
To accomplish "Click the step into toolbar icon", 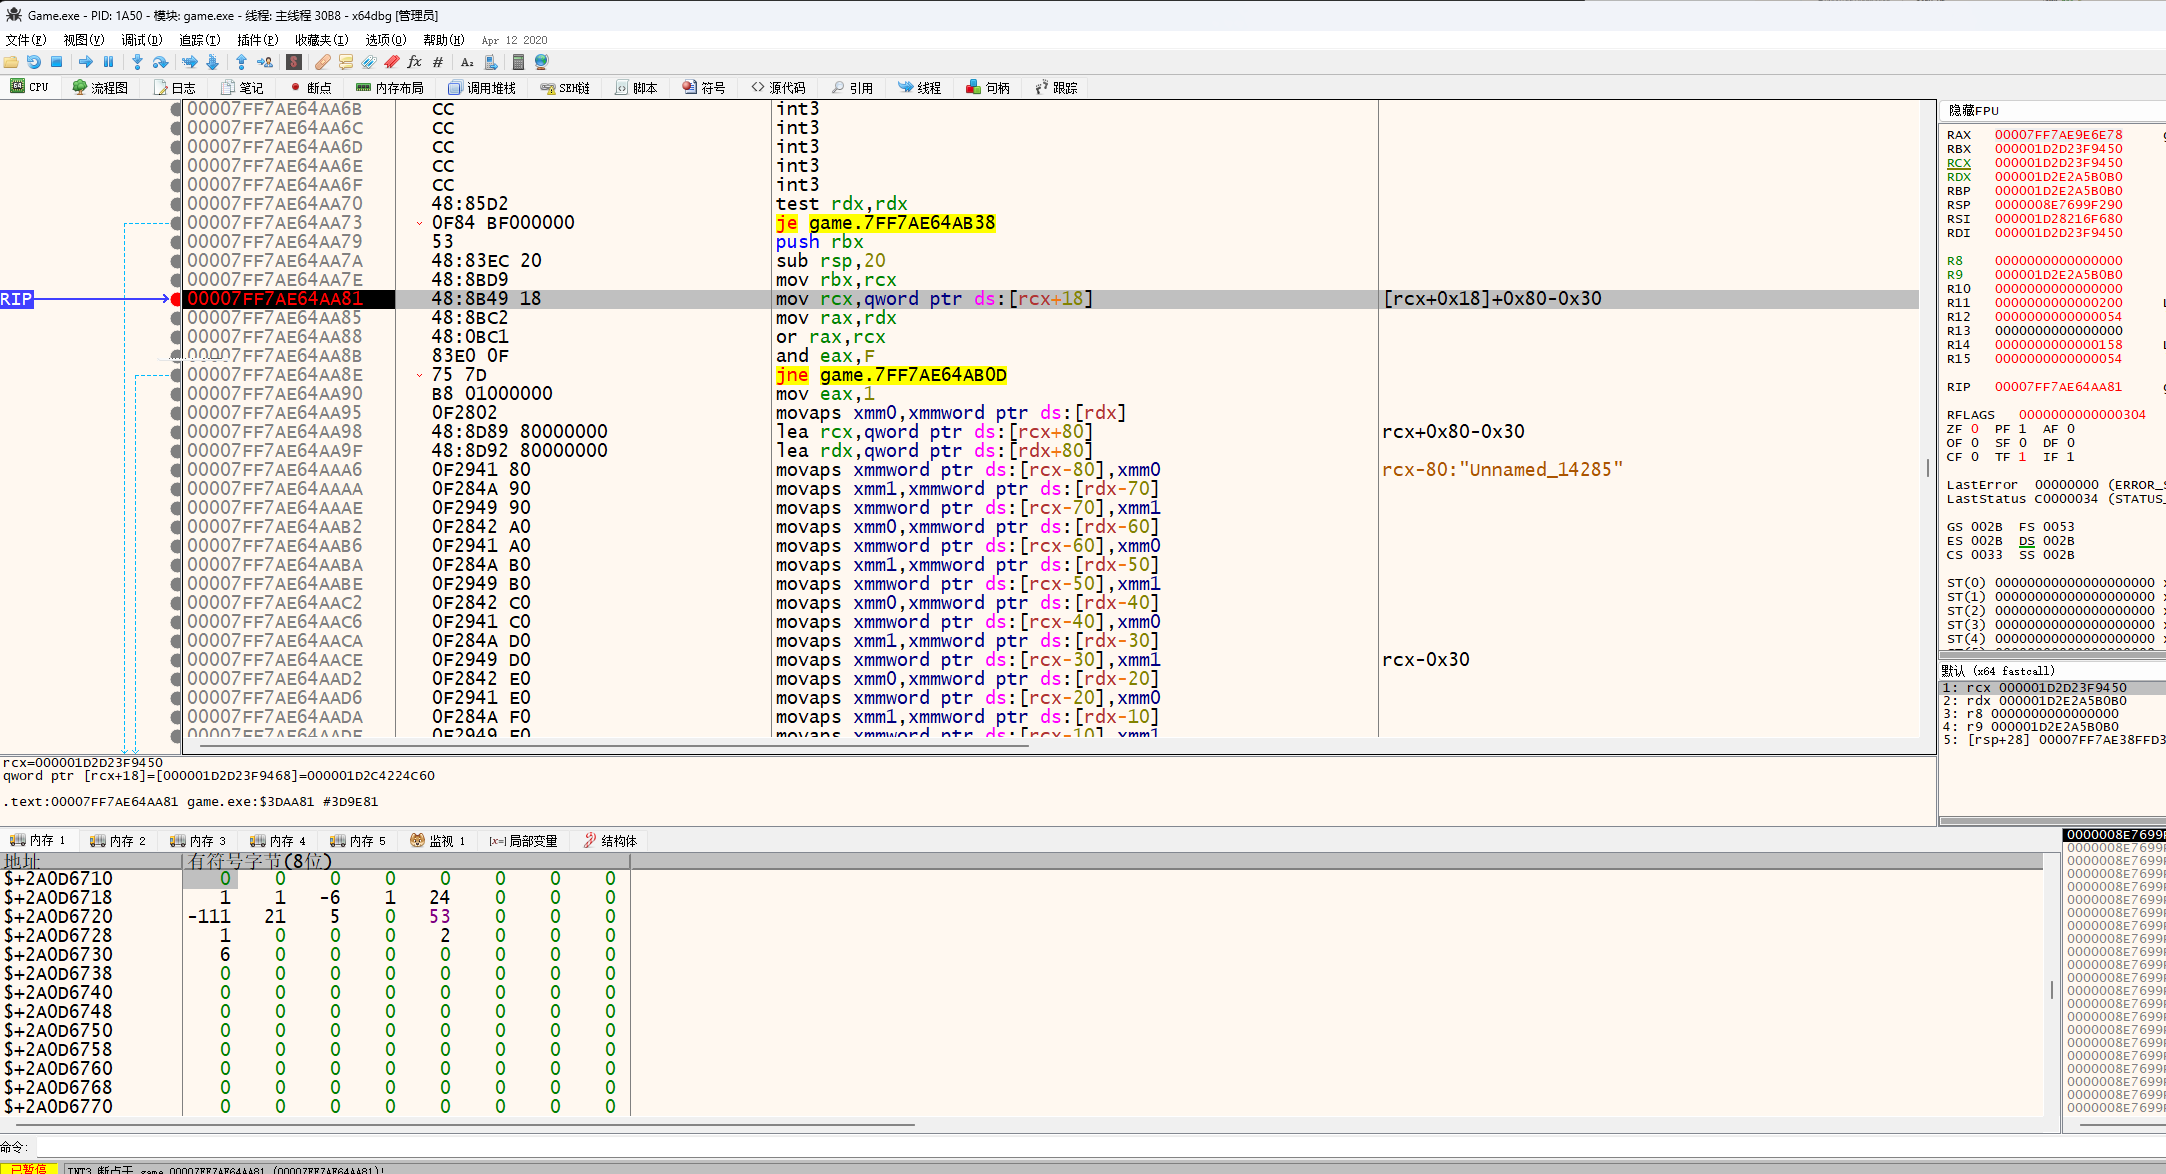I will [137, 62].
